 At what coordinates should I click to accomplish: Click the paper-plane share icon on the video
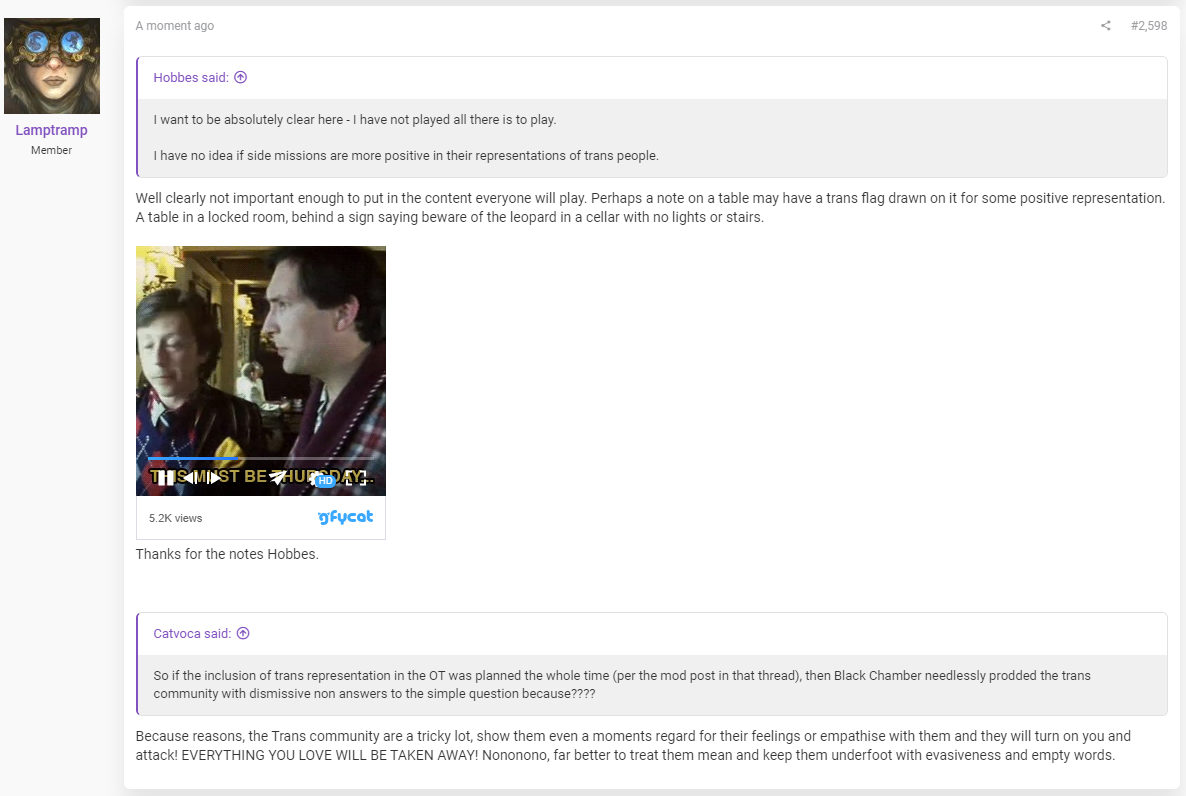pos(278,477)
